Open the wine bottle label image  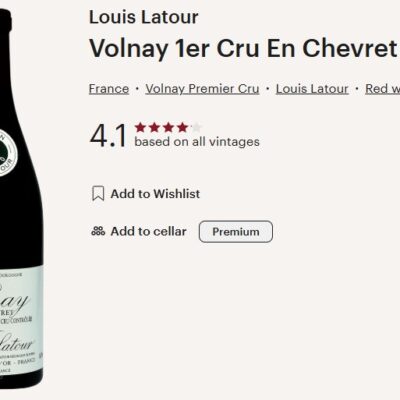[21, 323]
